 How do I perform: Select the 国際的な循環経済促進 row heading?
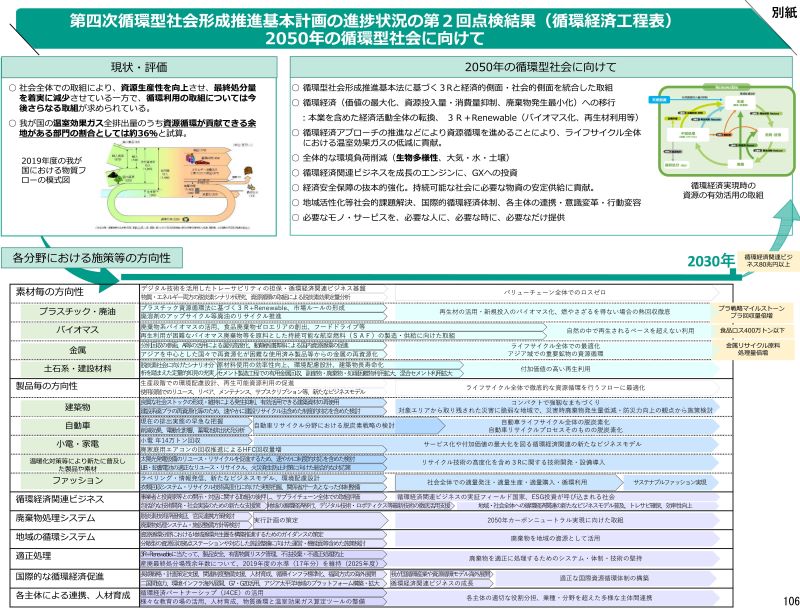pyautogui.click(x=60, y=576)
